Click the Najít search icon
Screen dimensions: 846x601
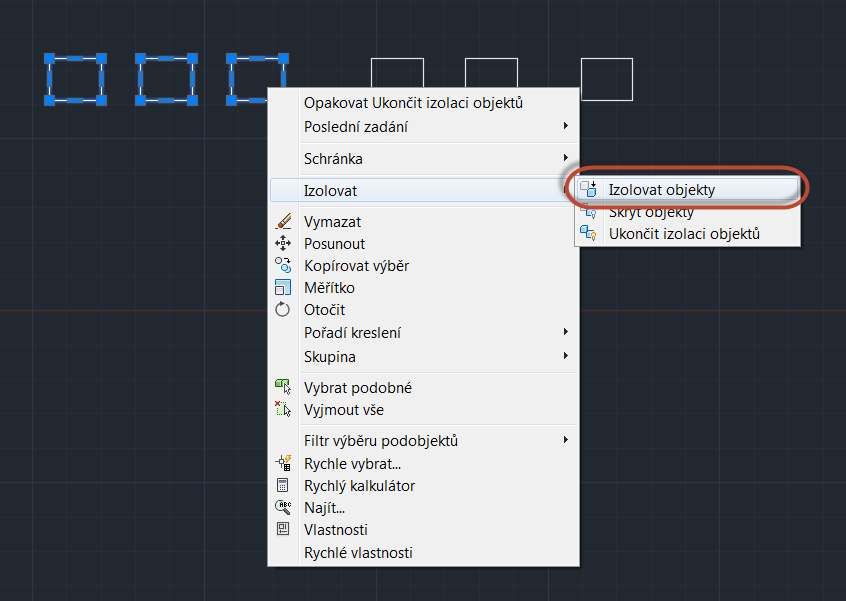[283, 508]
